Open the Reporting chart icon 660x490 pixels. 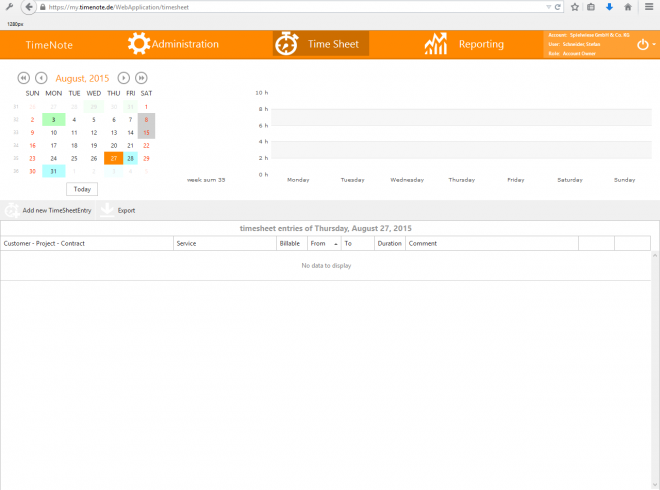point(435,44)
